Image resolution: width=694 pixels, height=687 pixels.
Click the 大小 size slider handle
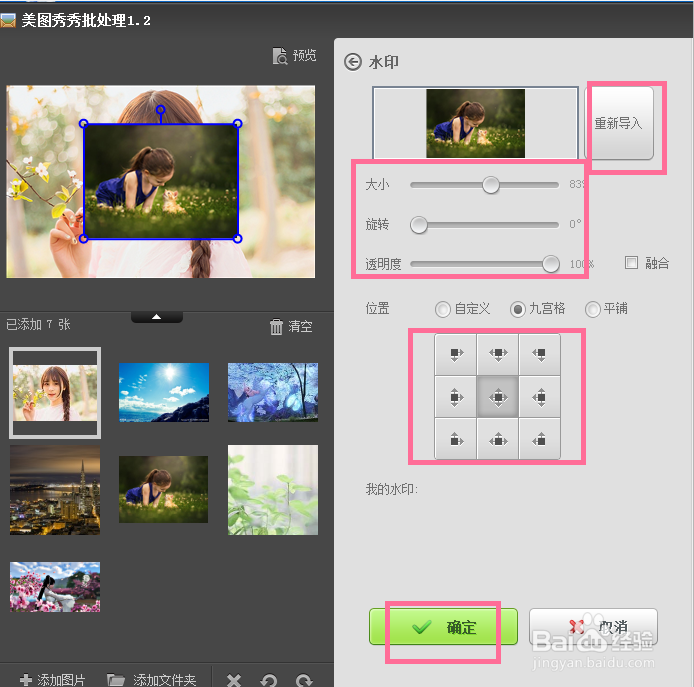pyautogui.click(x=490, y=185)
